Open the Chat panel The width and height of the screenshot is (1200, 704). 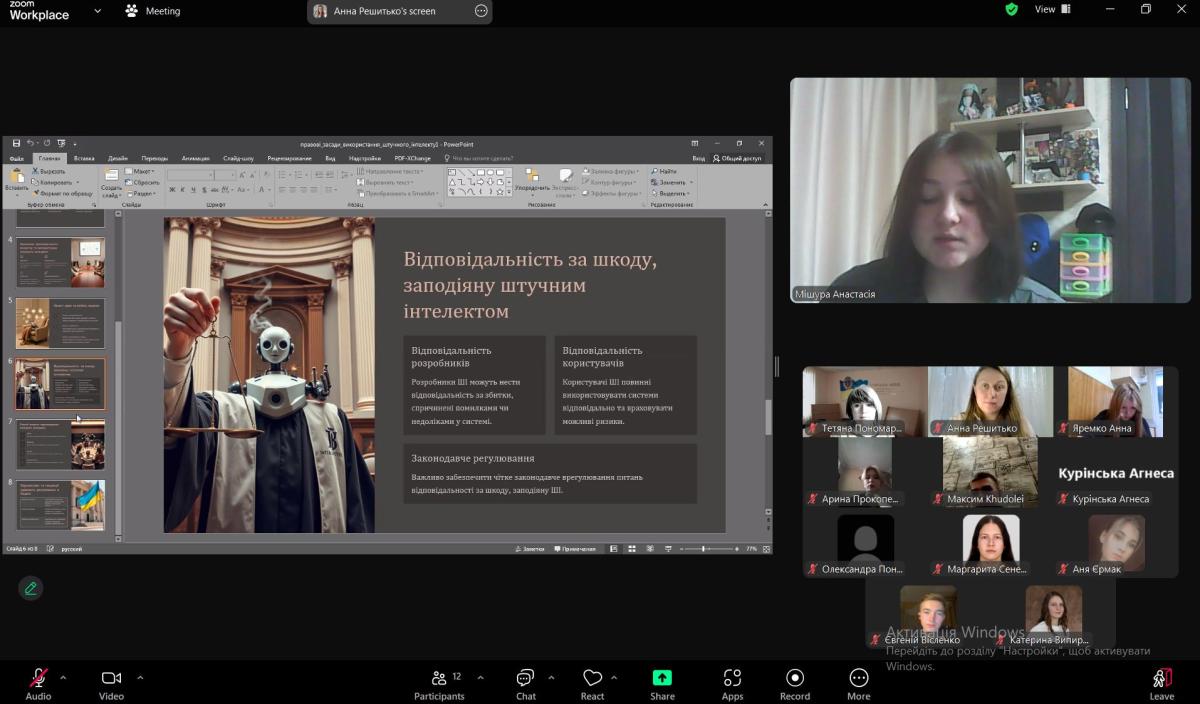(525, 683)
